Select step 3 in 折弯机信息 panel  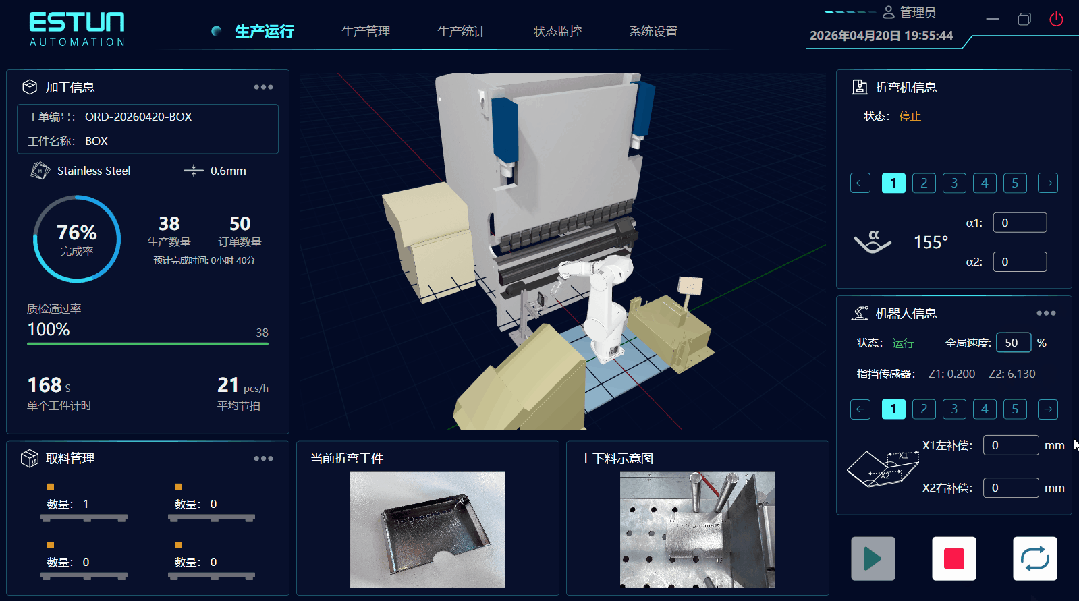point(954,183)
